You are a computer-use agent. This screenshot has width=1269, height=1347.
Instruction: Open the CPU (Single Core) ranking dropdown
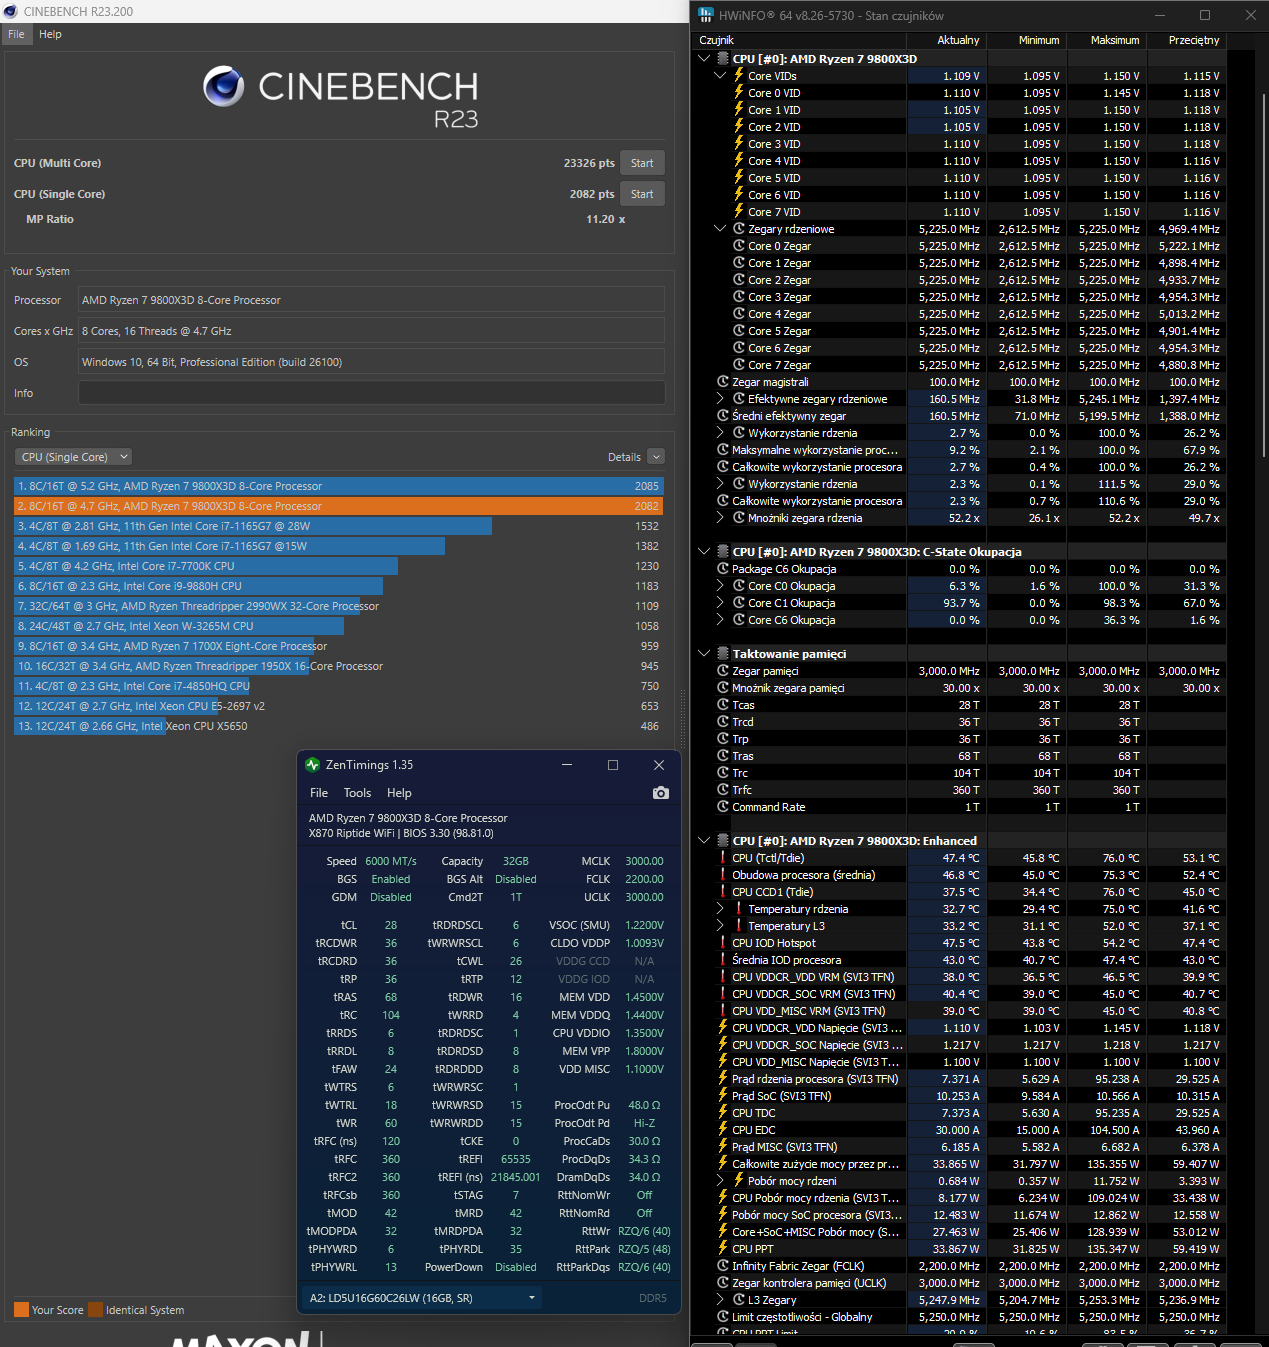74,457
